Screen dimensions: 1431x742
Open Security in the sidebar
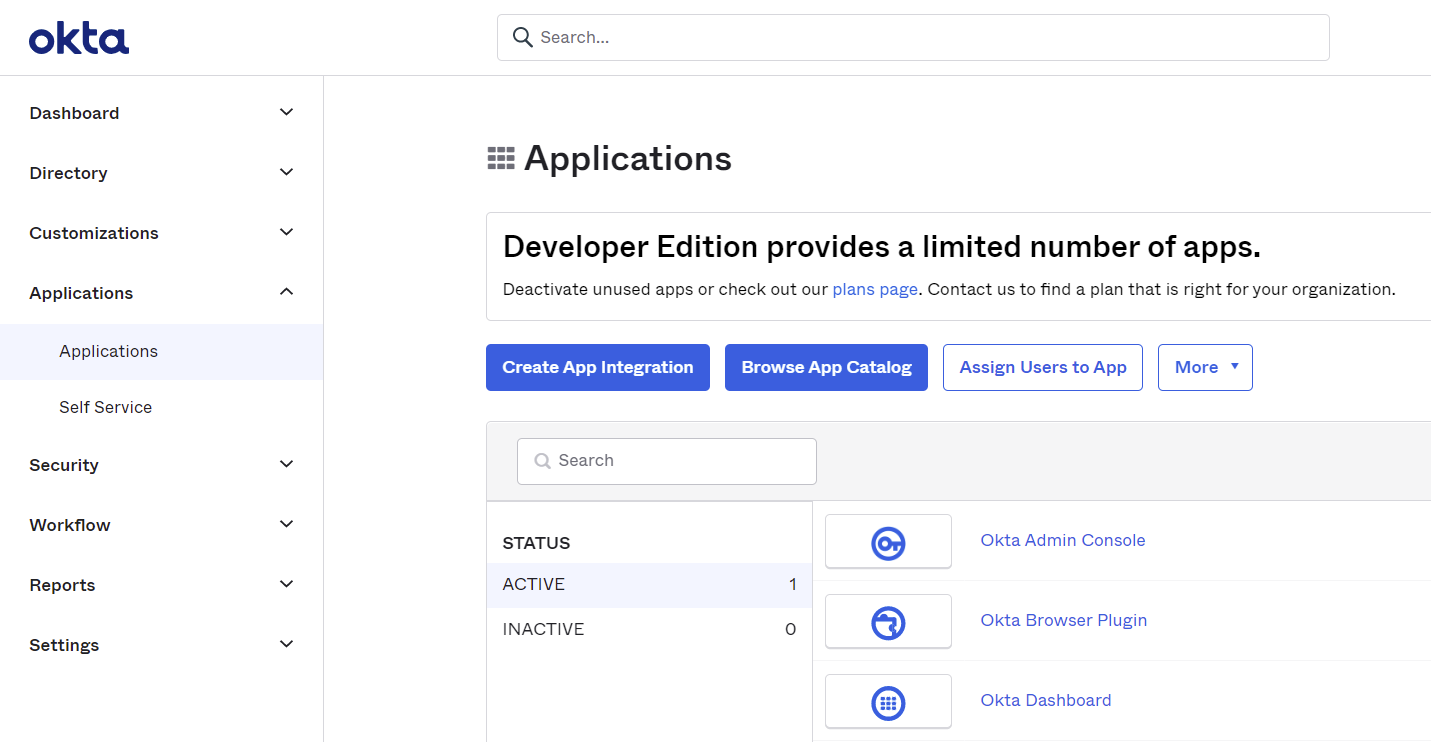64,465
